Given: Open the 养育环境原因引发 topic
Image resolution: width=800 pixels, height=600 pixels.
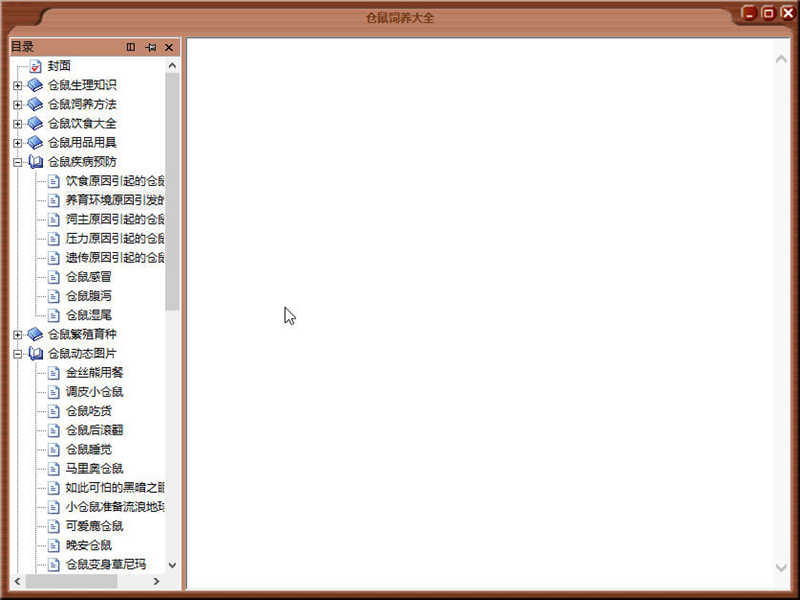Looking at the screenshot, I should pos(115,200).
